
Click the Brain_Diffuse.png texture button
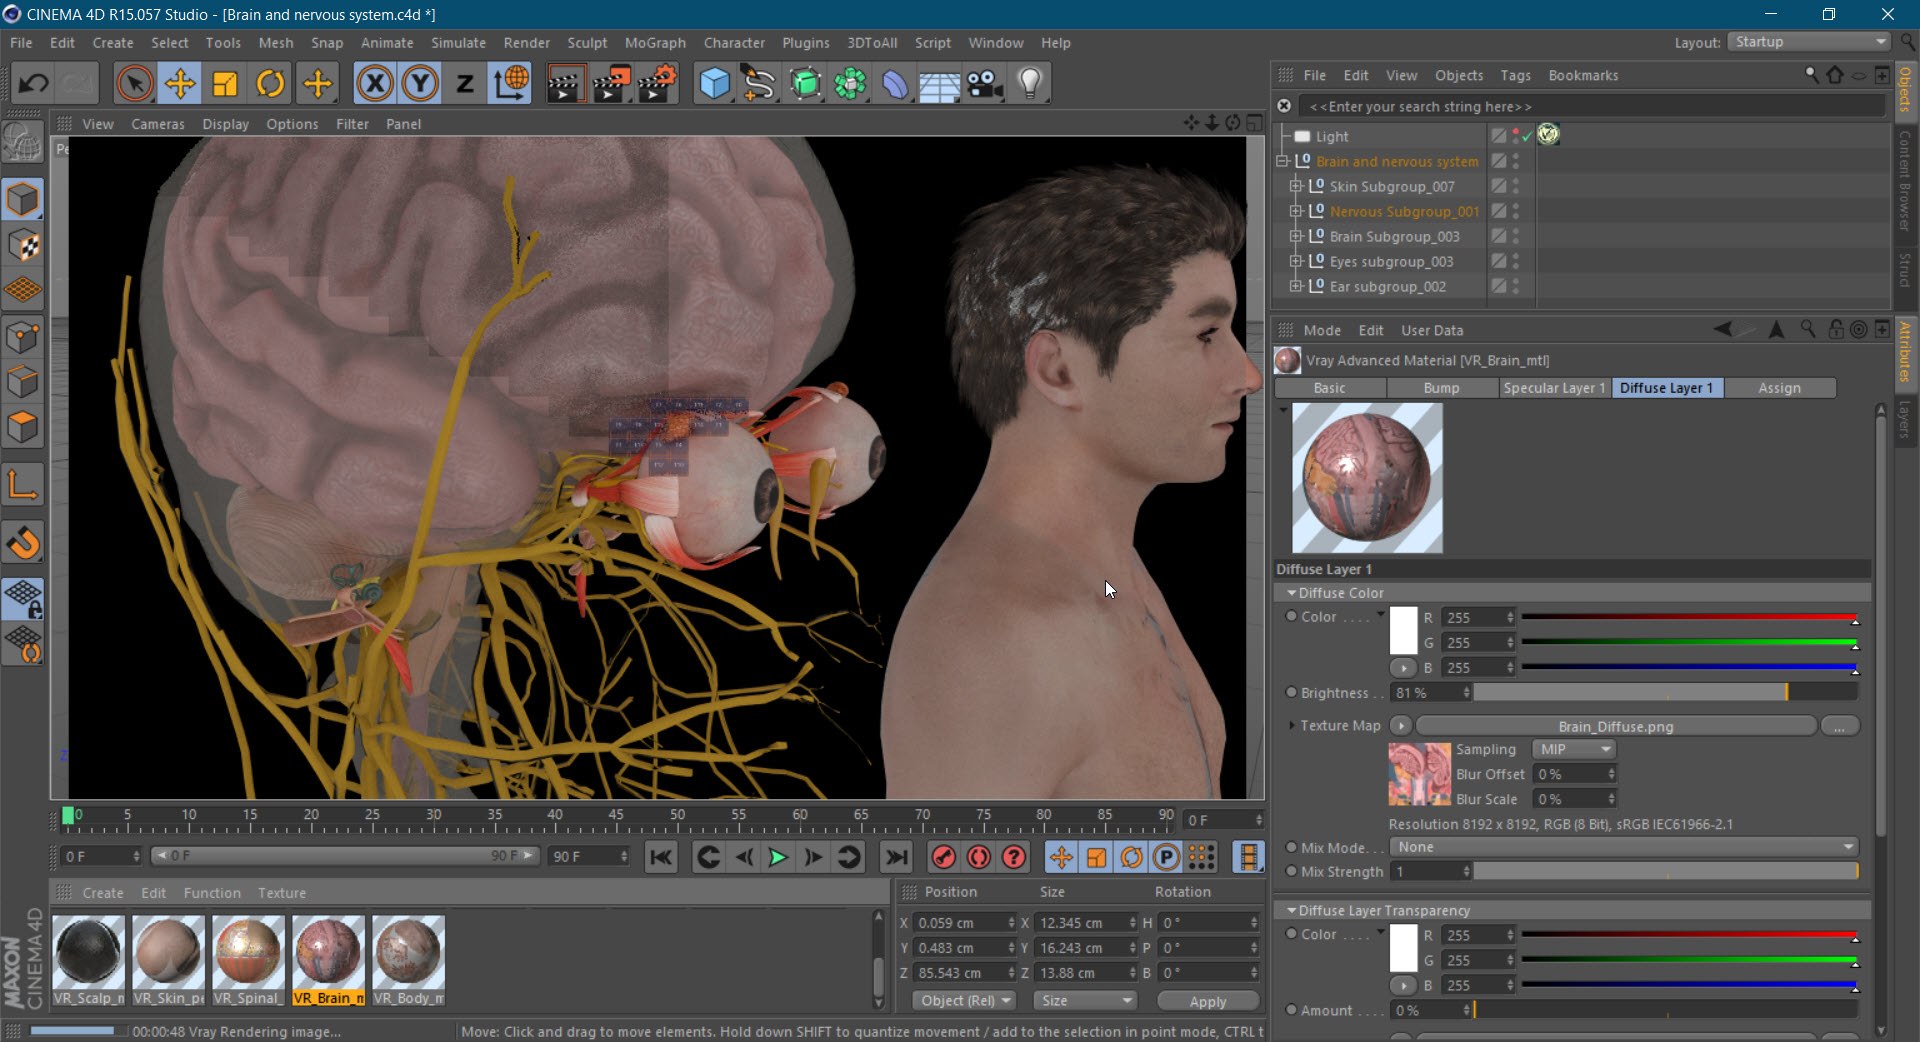coord(1615,726)
